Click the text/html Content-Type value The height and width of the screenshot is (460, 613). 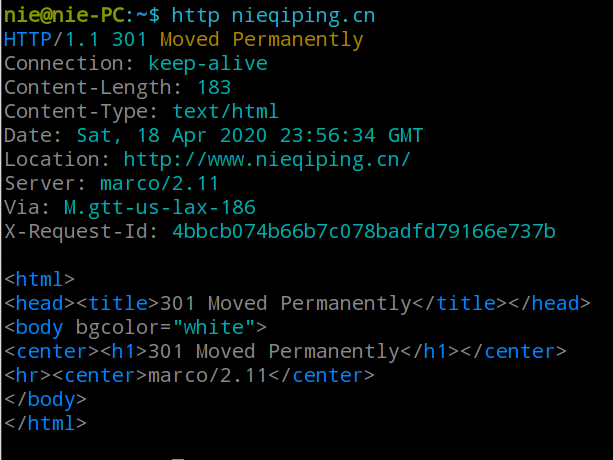tap(225, 112)
